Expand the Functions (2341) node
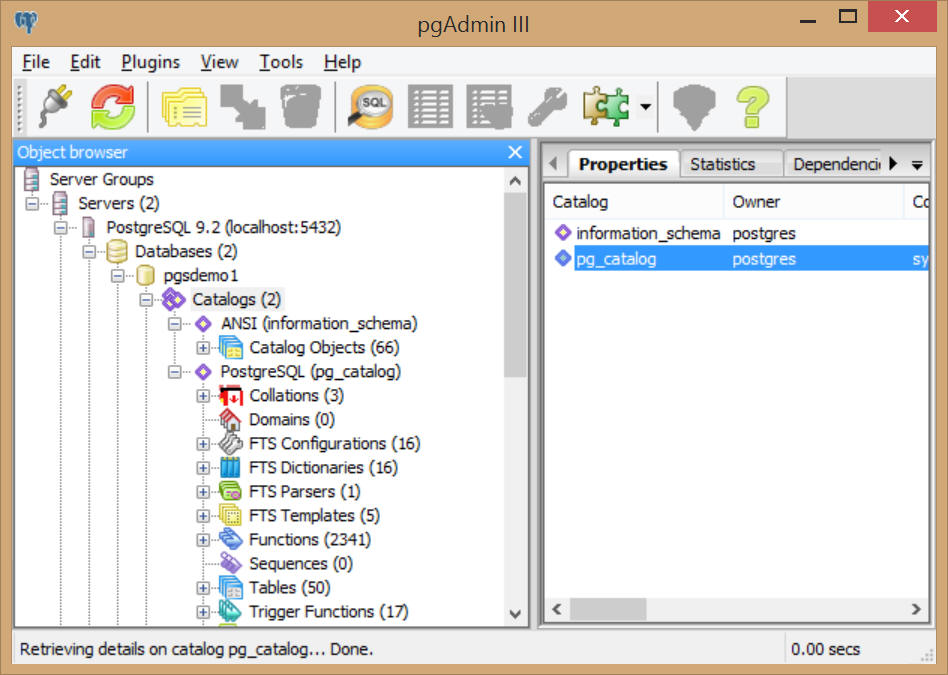This screenshot has height=675, width=948. coord(203,540)
